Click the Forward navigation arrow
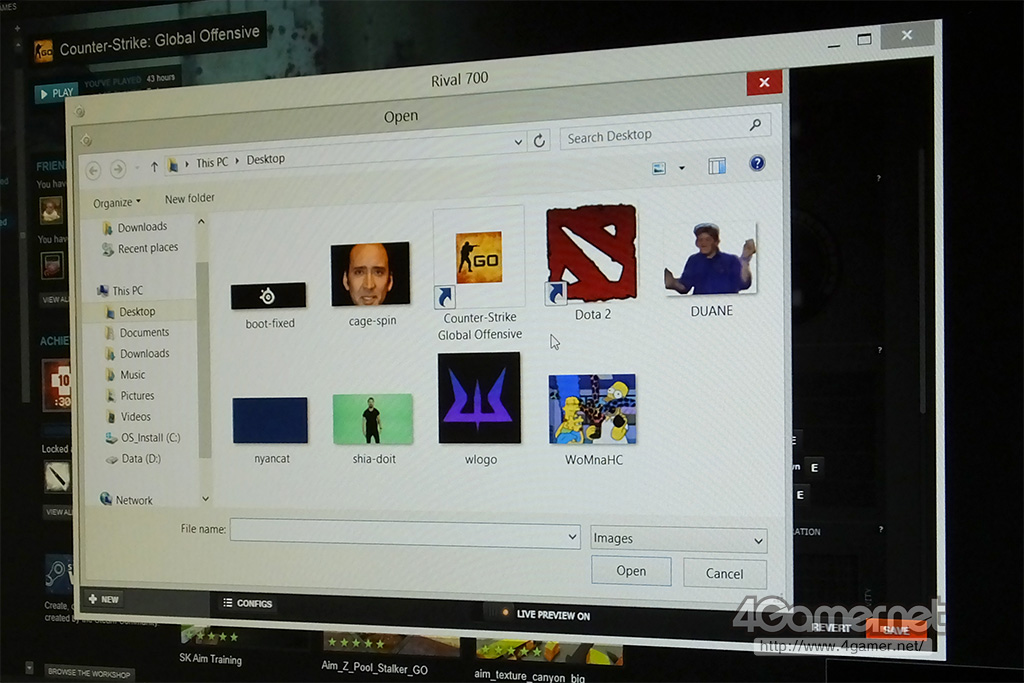This screenshot has width=1024, height=683. pyautogui.click(x=118, y=169)
